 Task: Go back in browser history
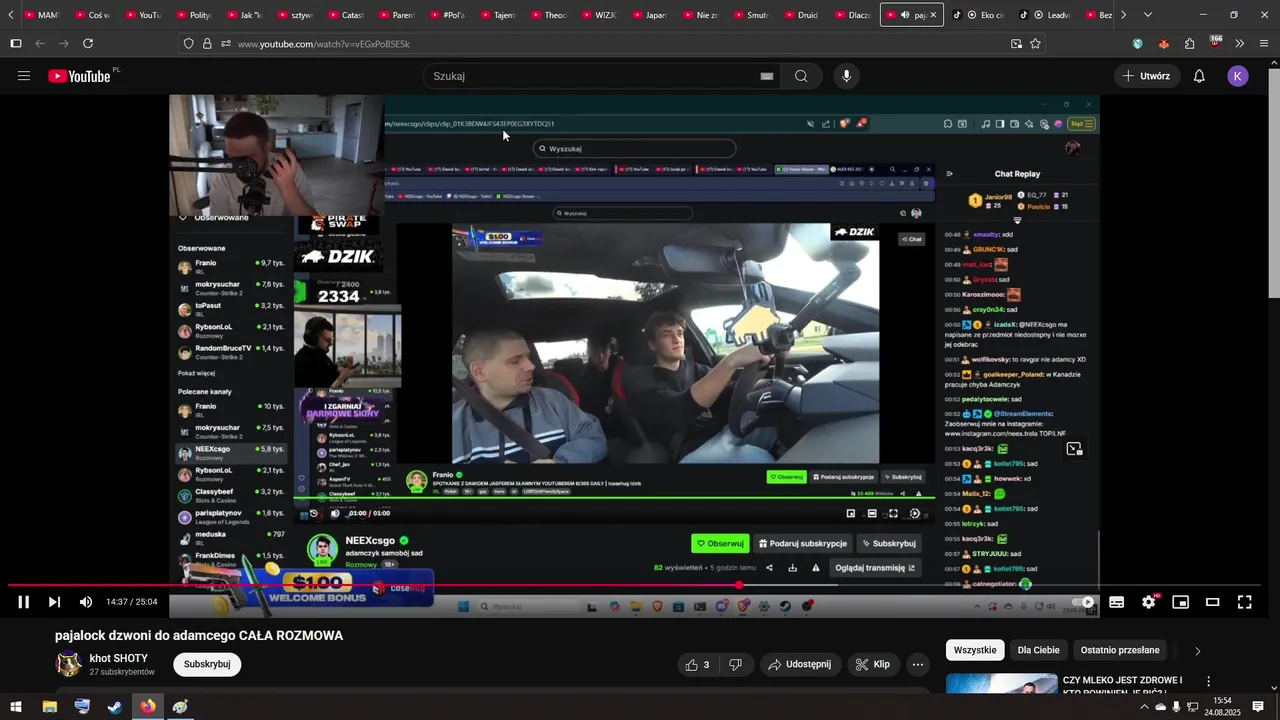pyautogui.click(x=40, y=44)
